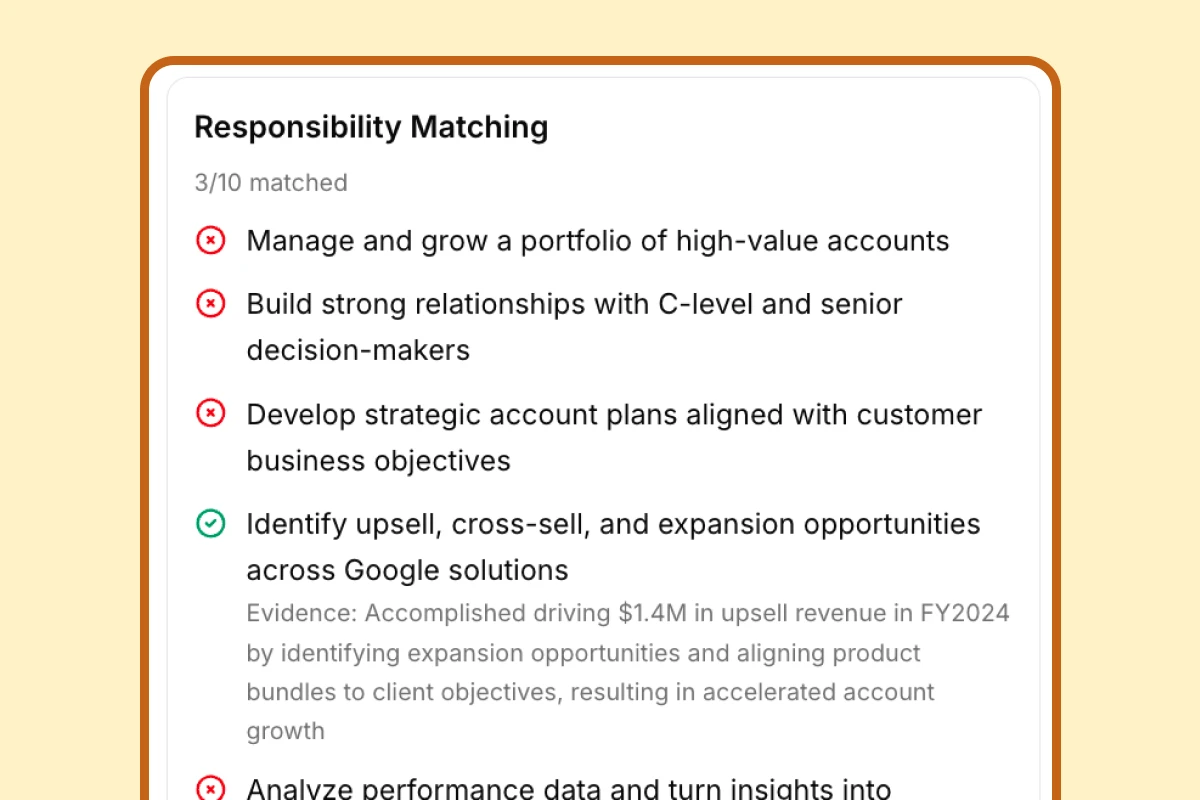Image resolution: width=1200 pixels, height=800 pixels.
Task: Click the red X icon beside performance data analysis
Action: coord(210,788)
